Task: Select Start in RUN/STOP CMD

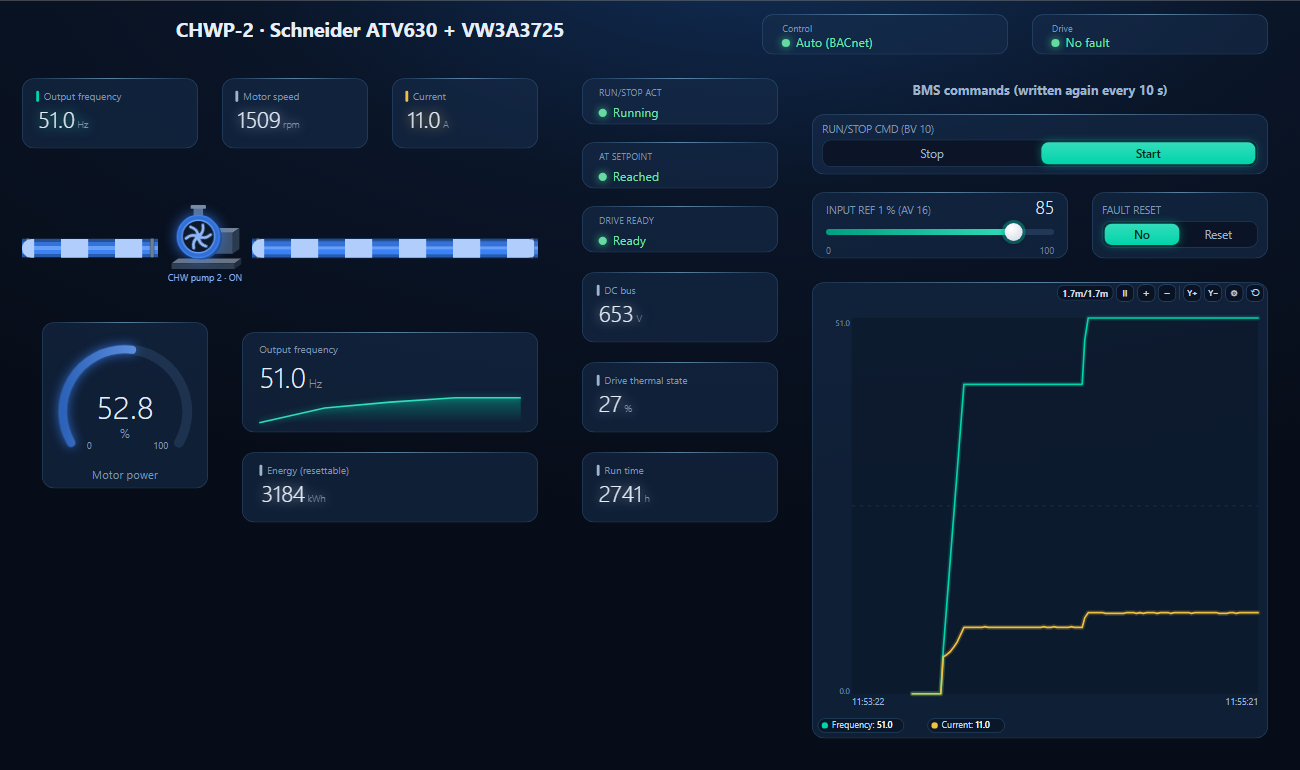Action: pos(1148,153)
